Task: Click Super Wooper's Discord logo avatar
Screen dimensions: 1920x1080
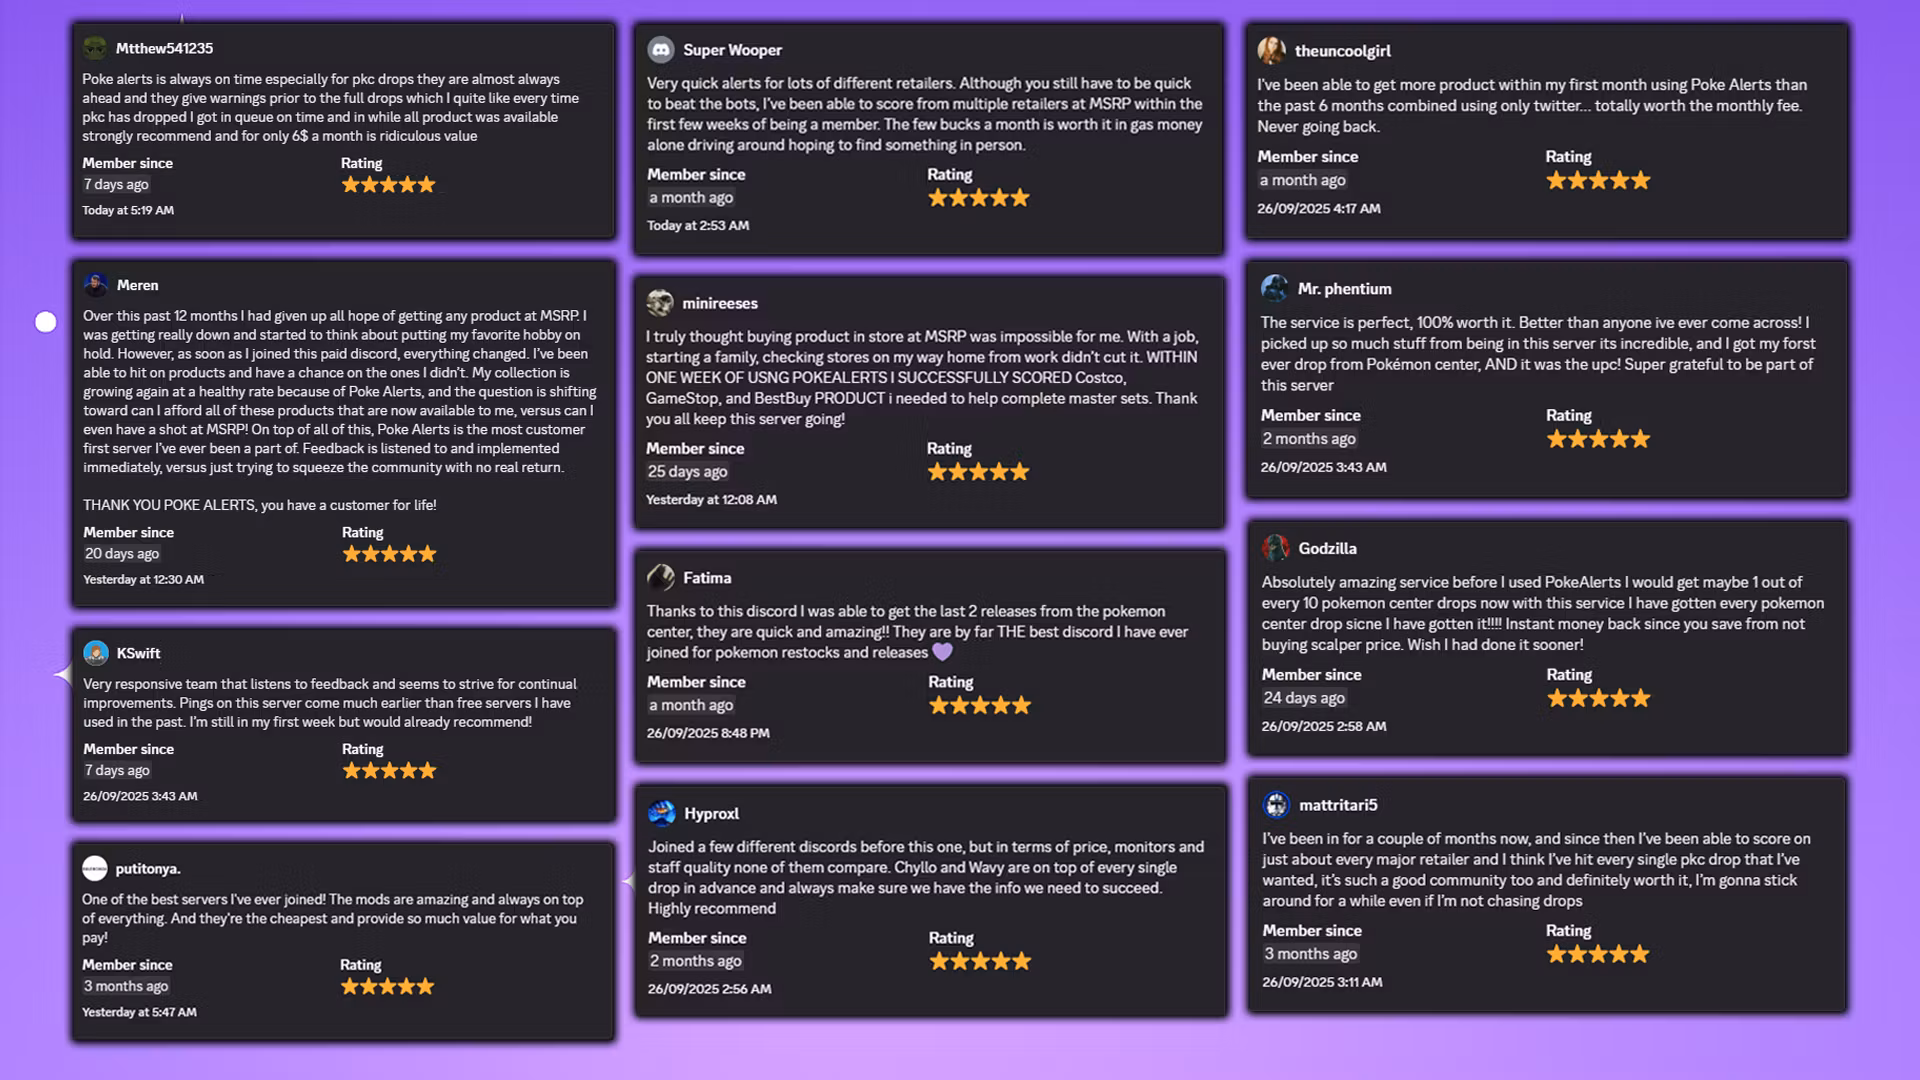Action: (x=661, y=50)
